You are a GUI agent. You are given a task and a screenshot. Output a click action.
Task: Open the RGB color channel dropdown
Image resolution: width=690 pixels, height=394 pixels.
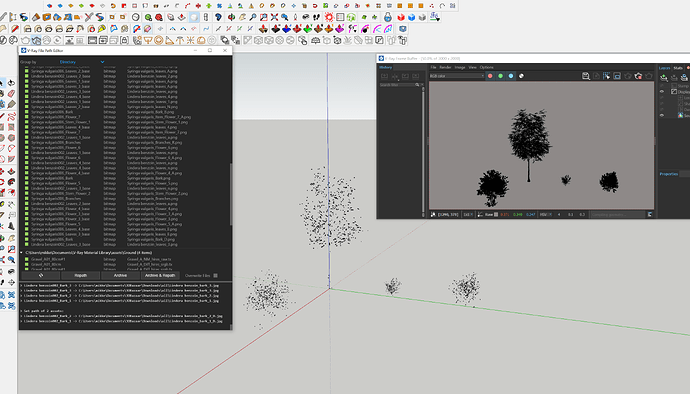click(457, 76)
